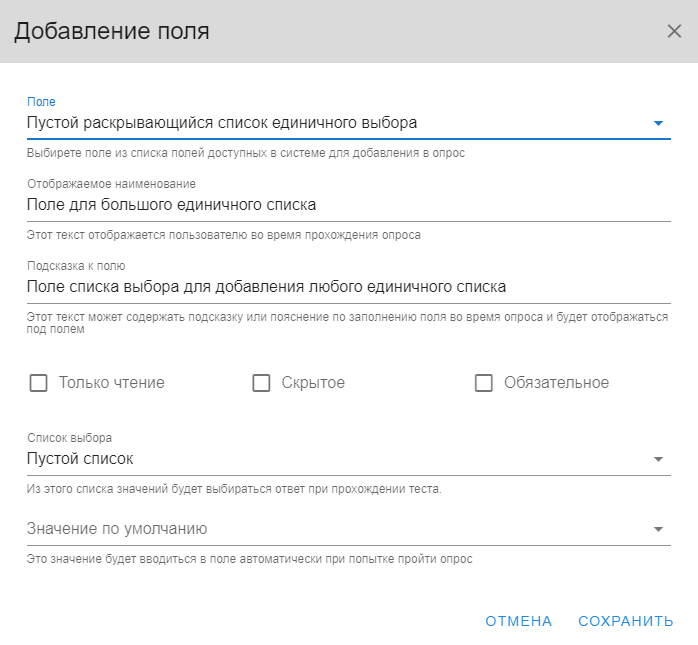The image size is (698, 645).
Task: Click the Значение по умолчанию placeholder text
Action: point(117,529)
